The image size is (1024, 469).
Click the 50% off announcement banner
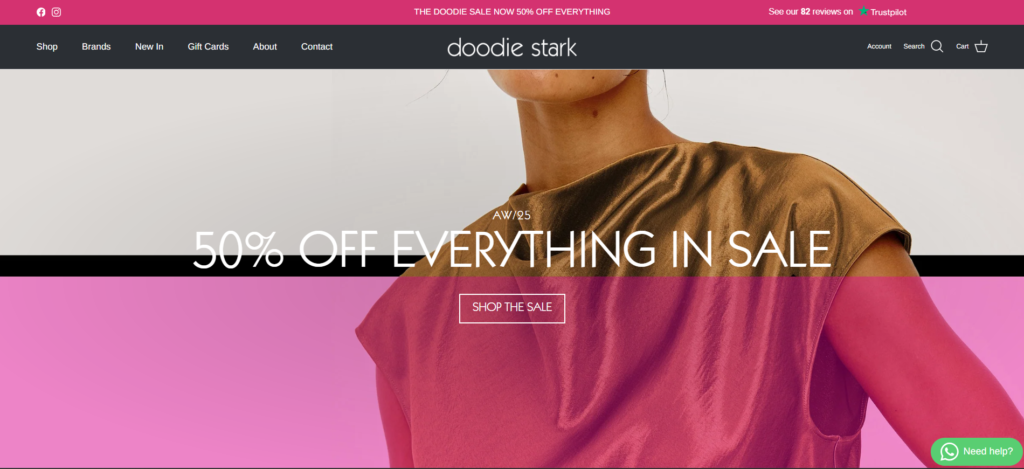pyautogui.click(x=512, y=12)
